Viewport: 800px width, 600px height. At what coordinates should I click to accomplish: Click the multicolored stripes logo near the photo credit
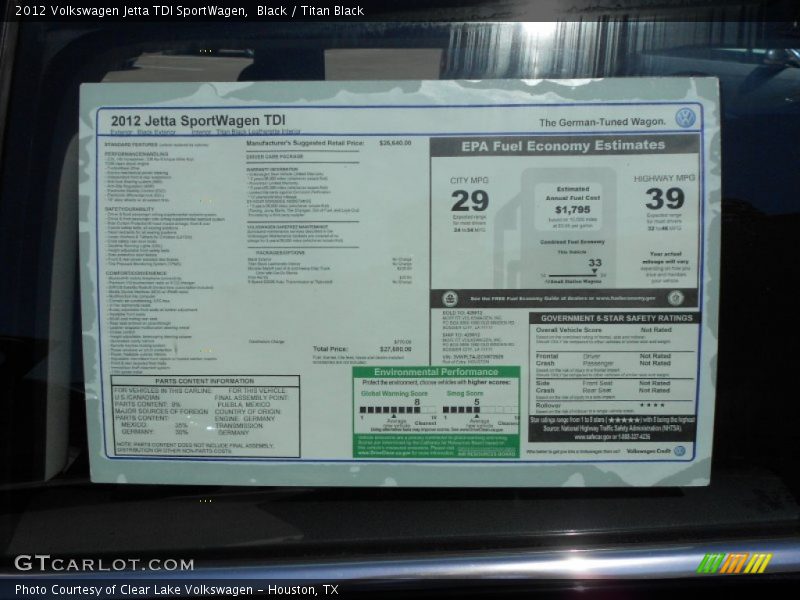point(734,563)
